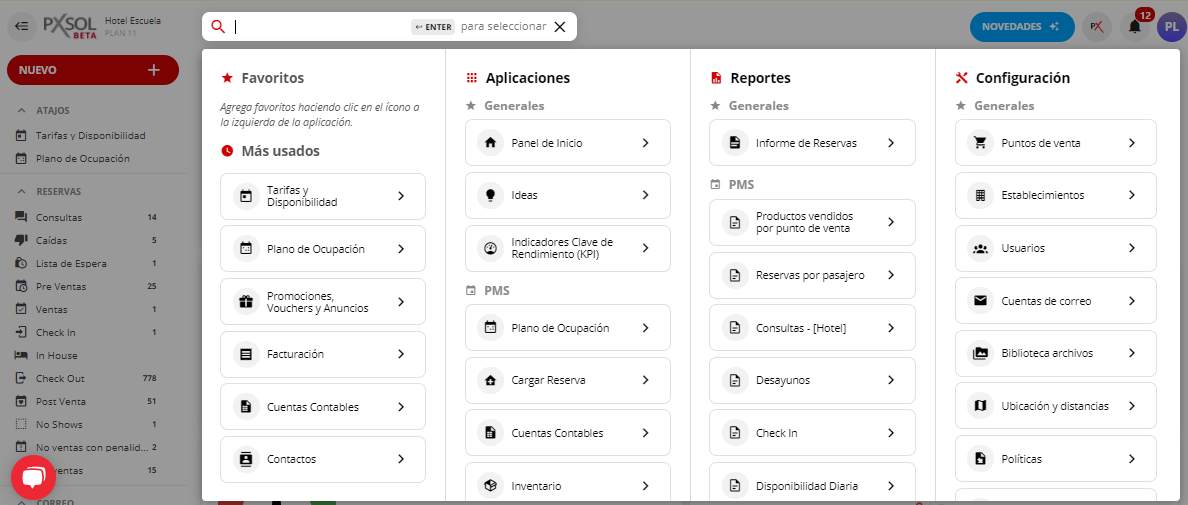Click the lightbulb icon next to Ideas
The image size is (1188, 505).
[490, 195]
